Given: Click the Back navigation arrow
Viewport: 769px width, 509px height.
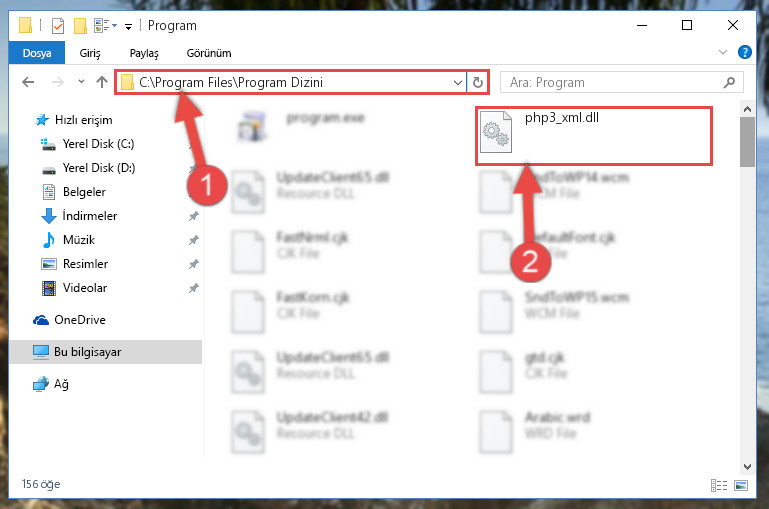Looking at the screenshot, I should 28,82.
